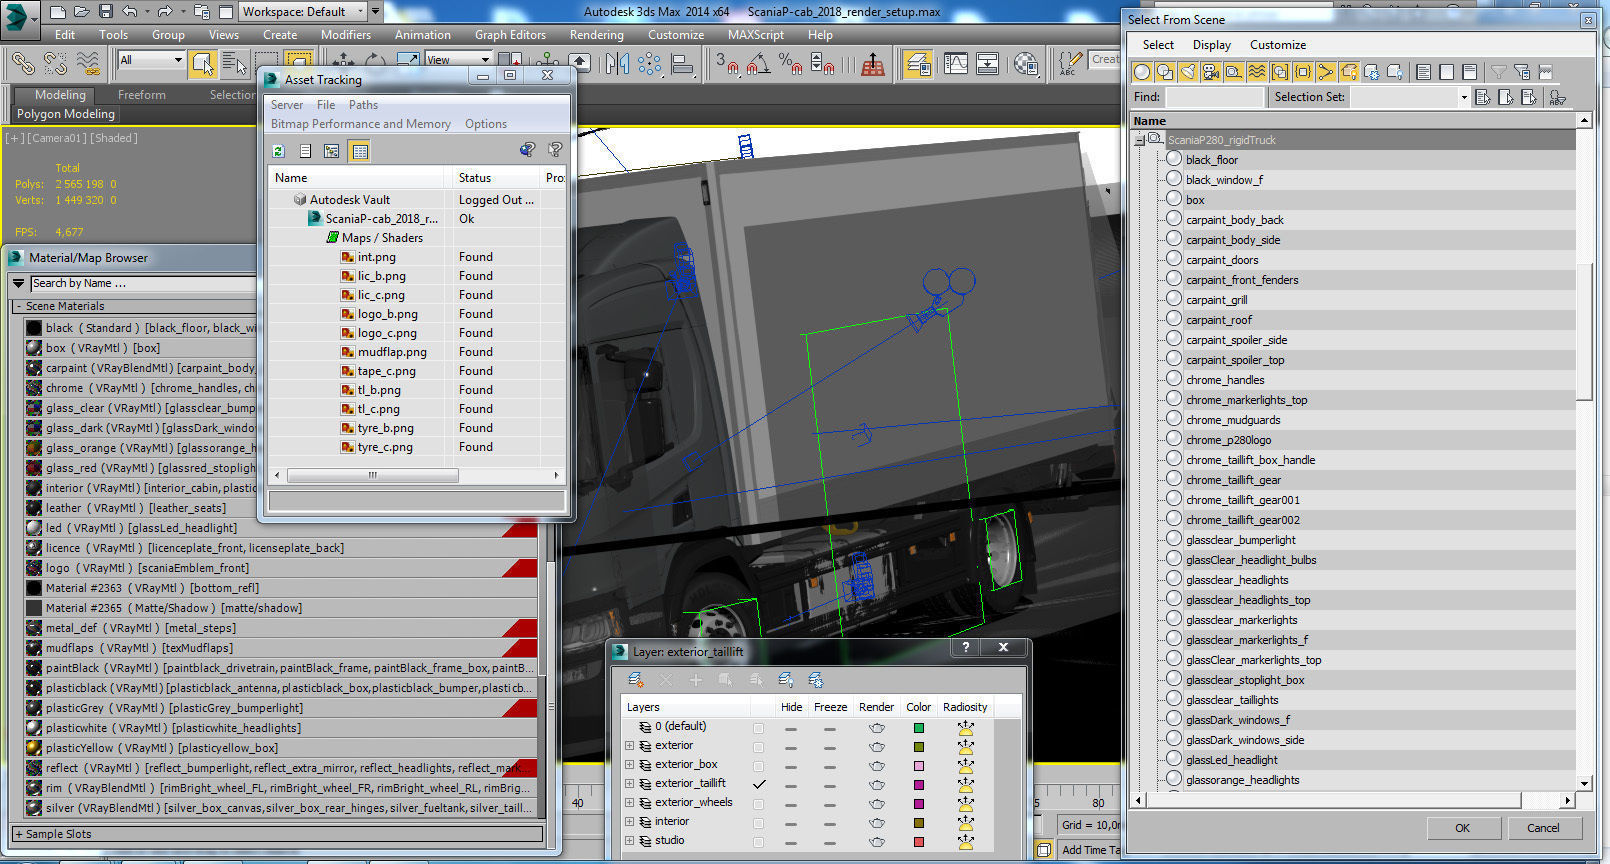Click OK in Select From Scene

[x=1462, y=828]
